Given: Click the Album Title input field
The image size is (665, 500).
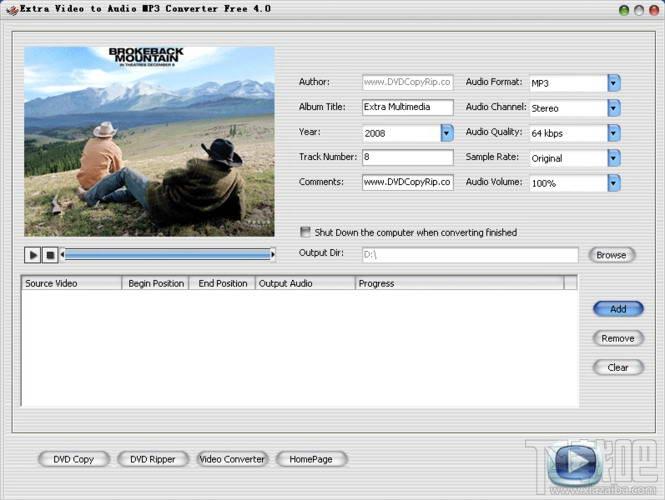Looking at the screenshot, I should coord(407,108).
